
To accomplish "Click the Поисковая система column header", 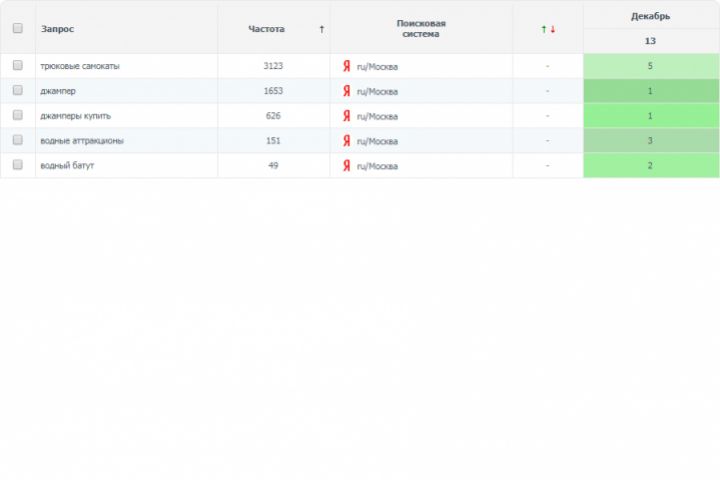I will coord(421,28).
